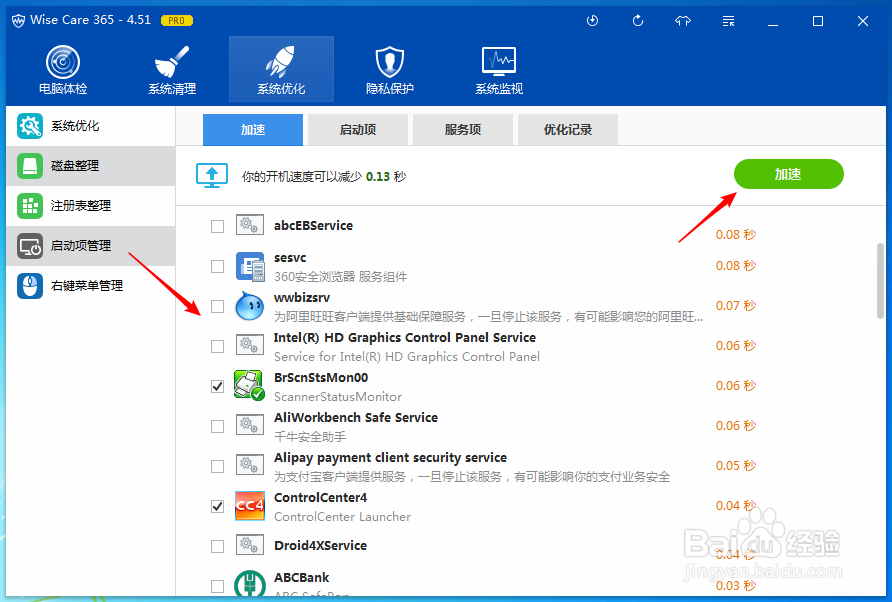Click the AliWorkbench Safe Service gear icon
892x602 pixels.
(250, 425)
